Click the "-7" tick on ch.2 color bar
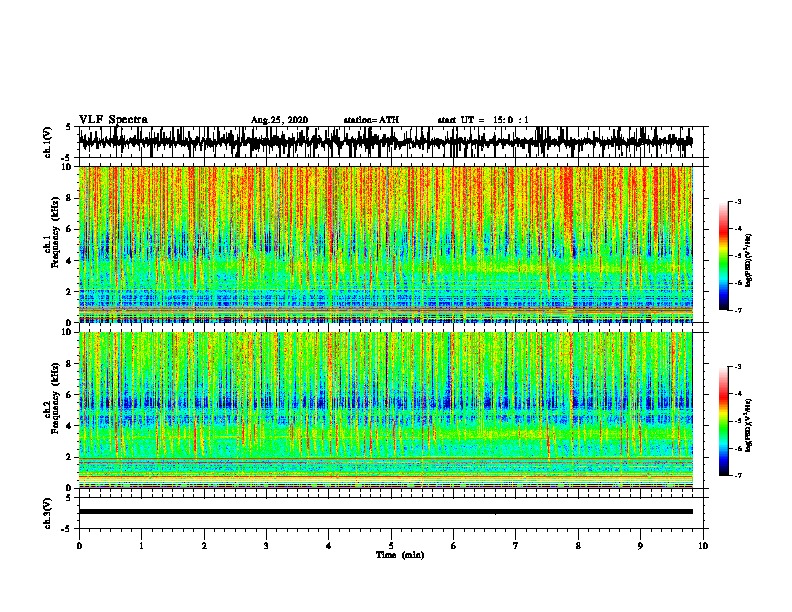 click(x=738, y=475)
